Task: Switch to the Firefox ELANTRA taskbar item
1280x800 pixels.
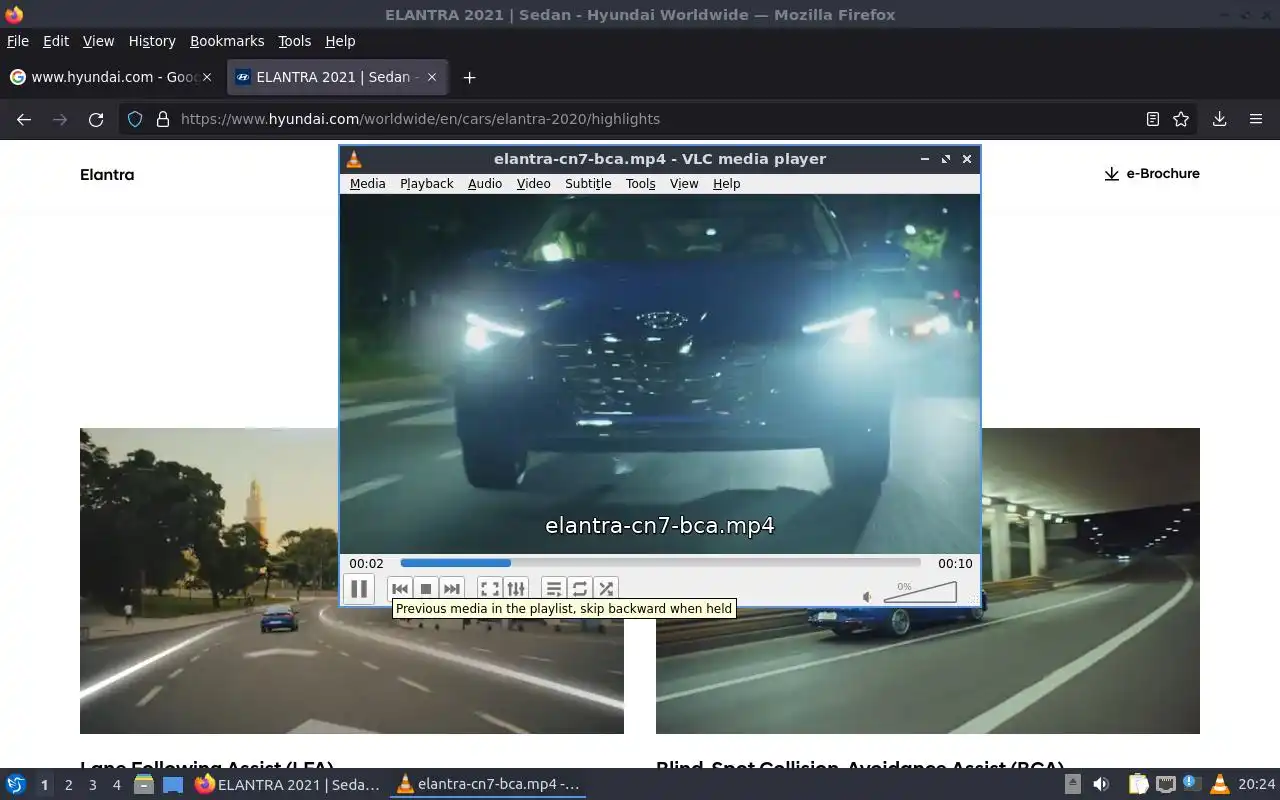Action: [x=288, y=785]
